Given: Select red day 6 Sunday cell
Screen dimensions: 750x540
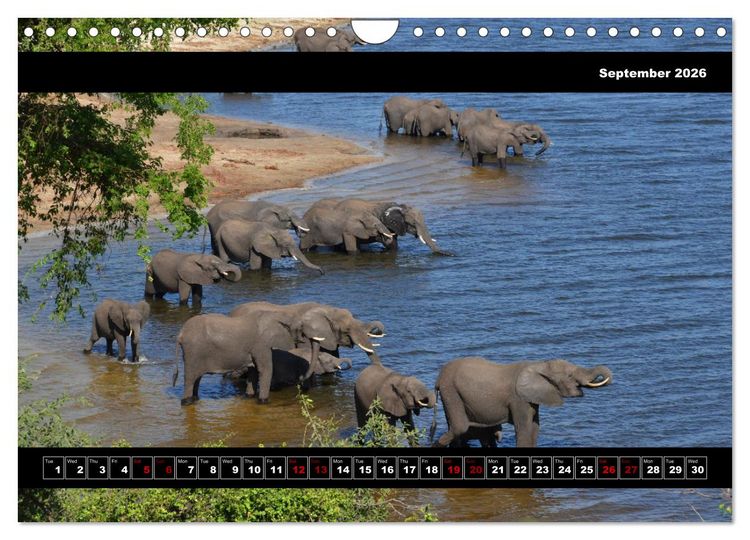Looking at the screenshot, I should (164, 468).
